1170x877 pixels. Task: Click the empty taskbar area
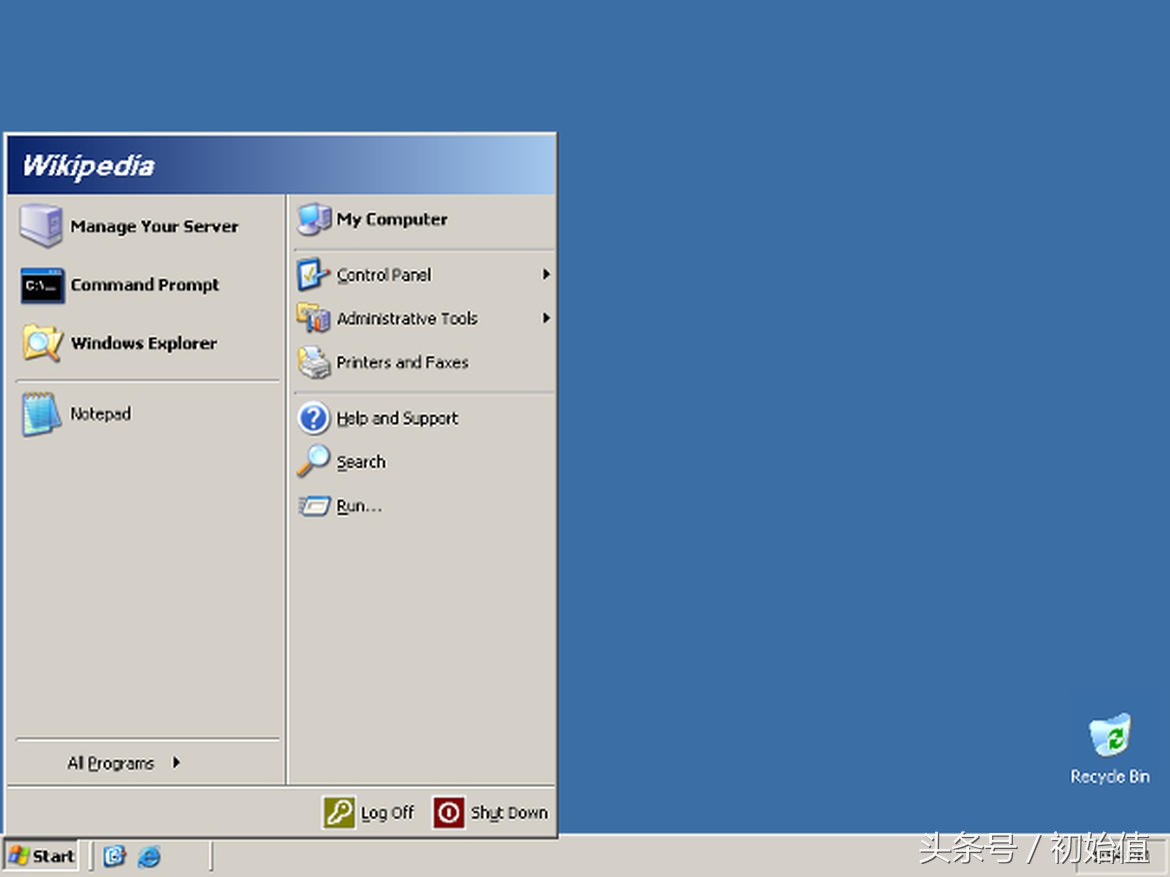(600, 857)
